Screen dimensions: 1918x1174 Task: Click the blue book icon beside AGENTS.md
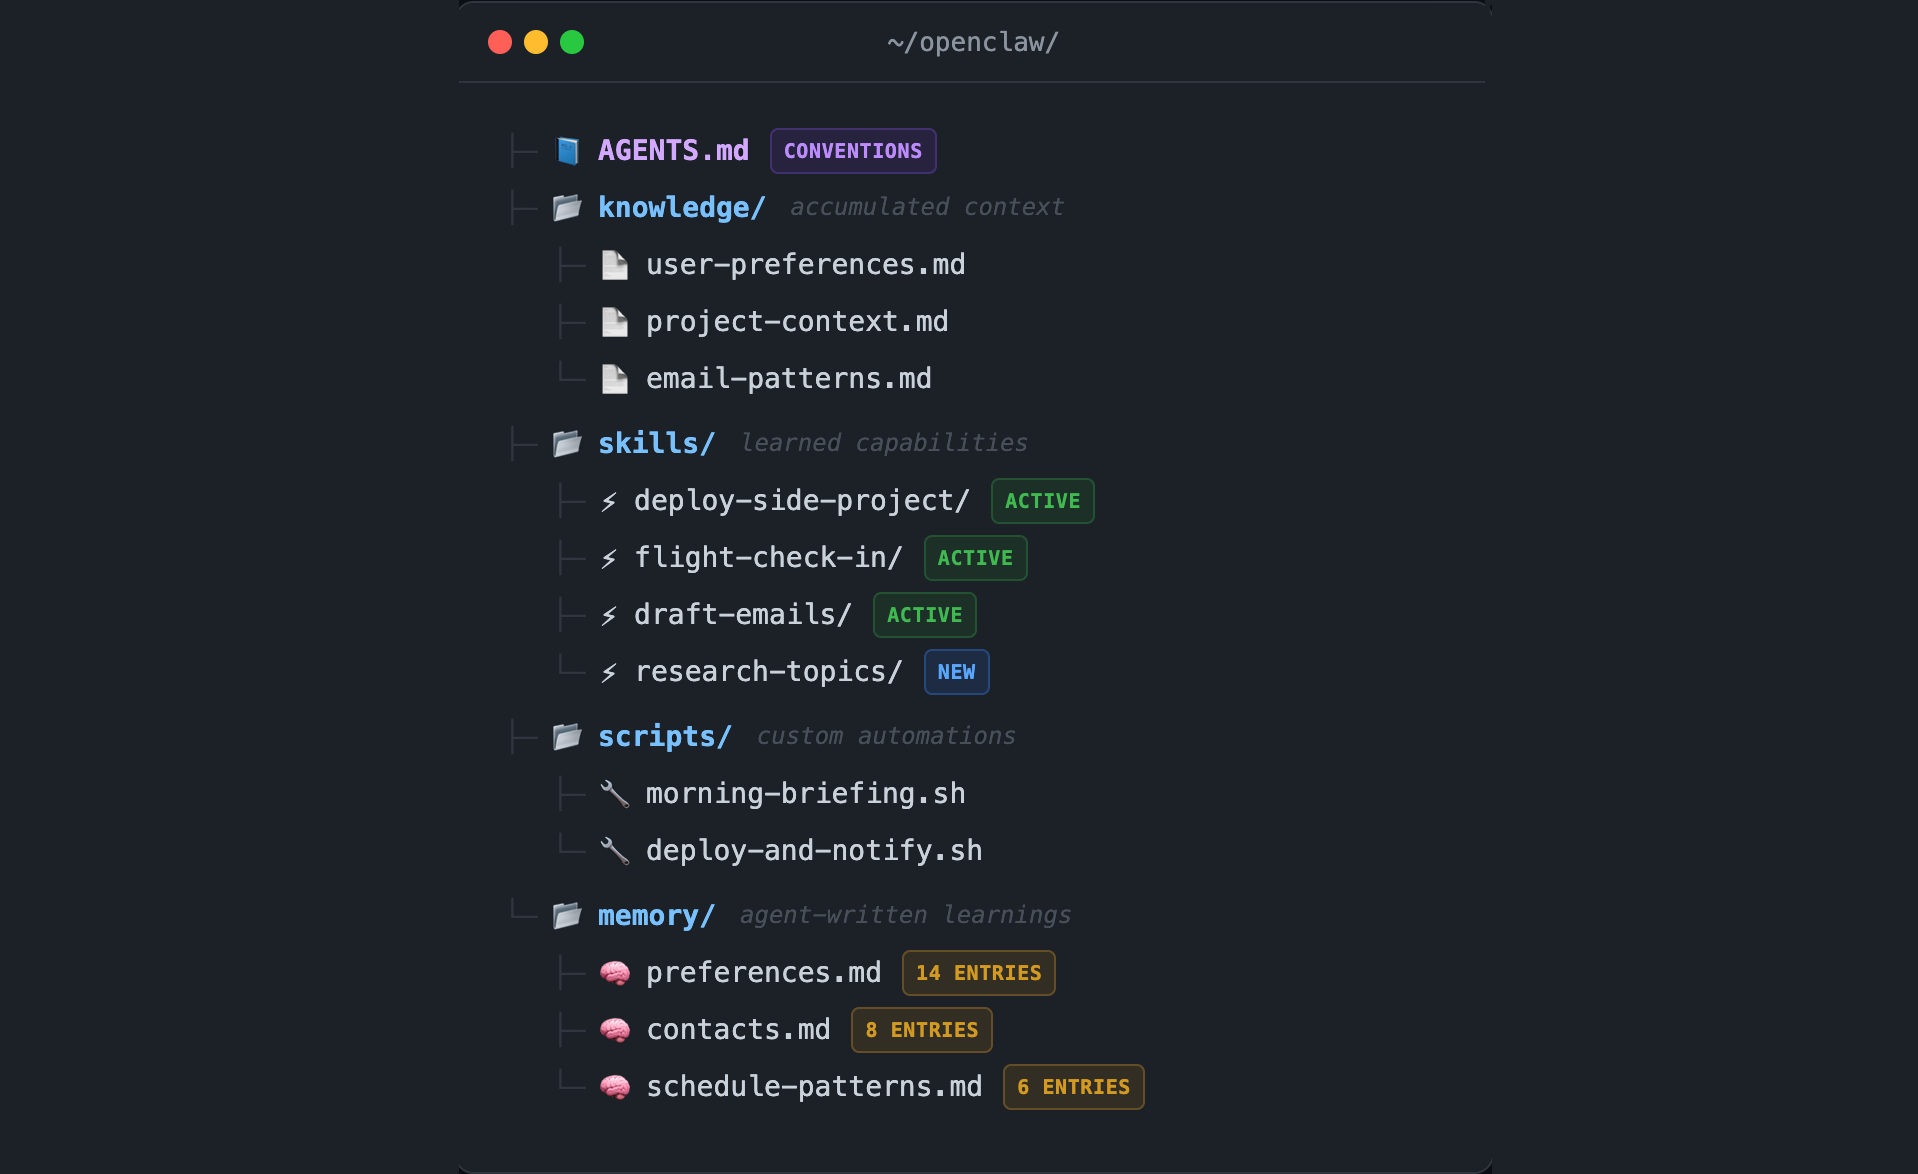(568, 150)
